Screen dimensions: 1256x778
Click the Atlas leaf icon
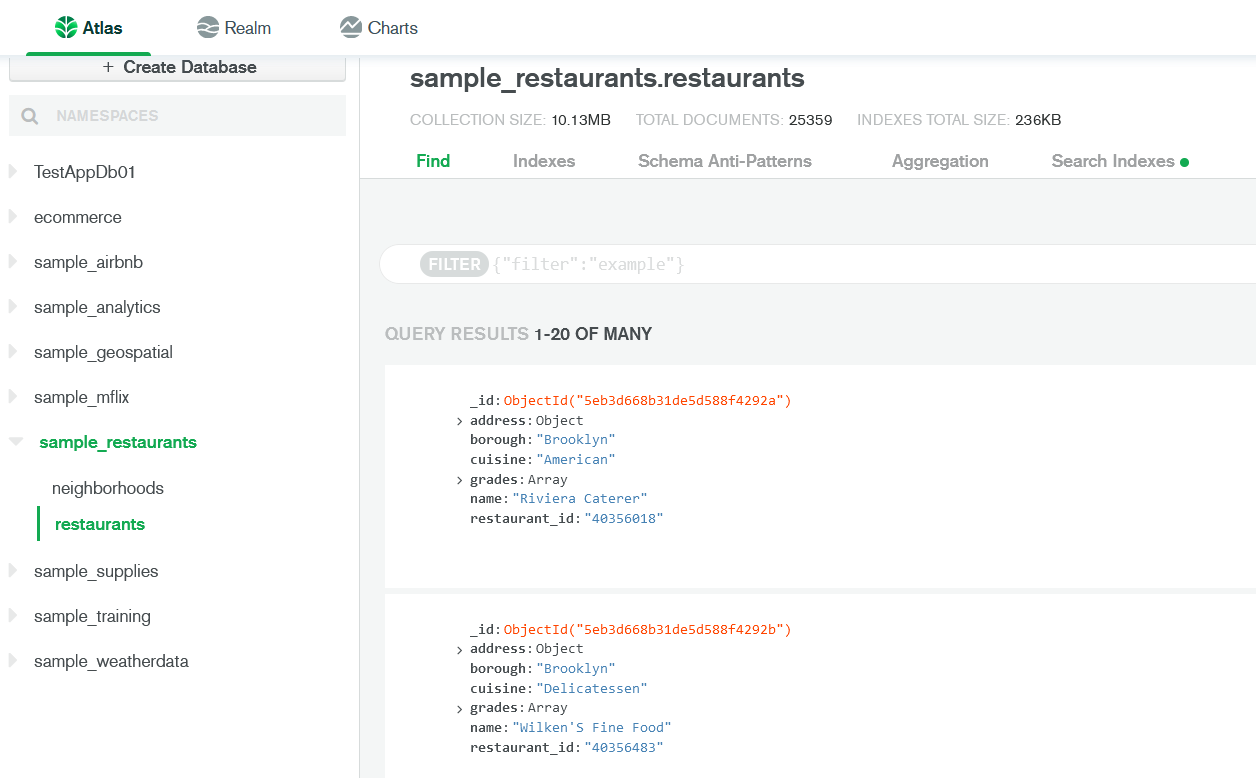pos(66,27)
